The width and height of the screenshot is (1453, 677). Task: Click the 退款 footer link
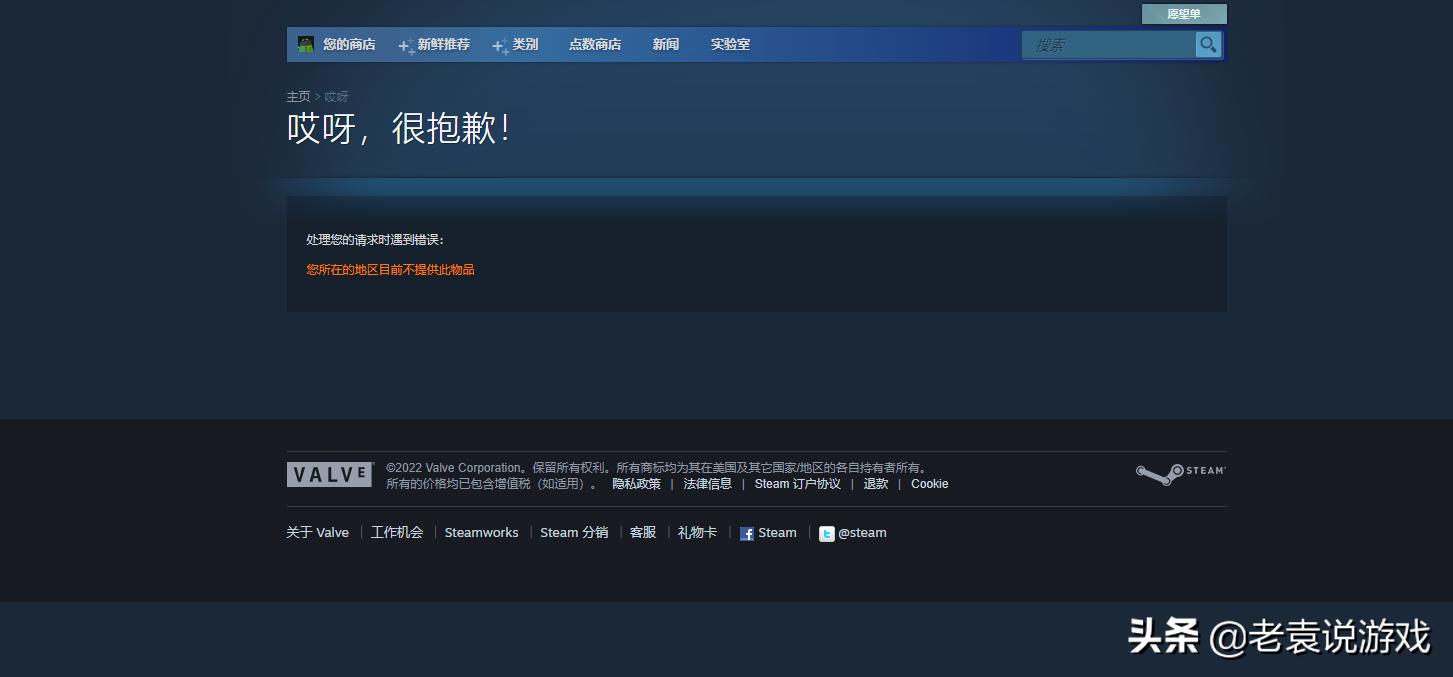point(875,483)
